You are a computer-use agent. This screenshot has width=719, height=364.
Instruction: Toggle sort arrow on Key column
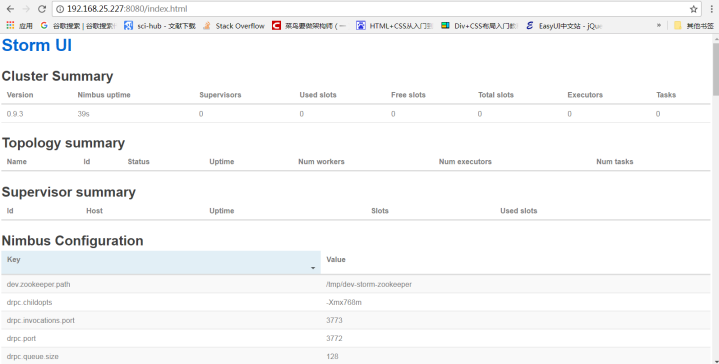(313, 268)
